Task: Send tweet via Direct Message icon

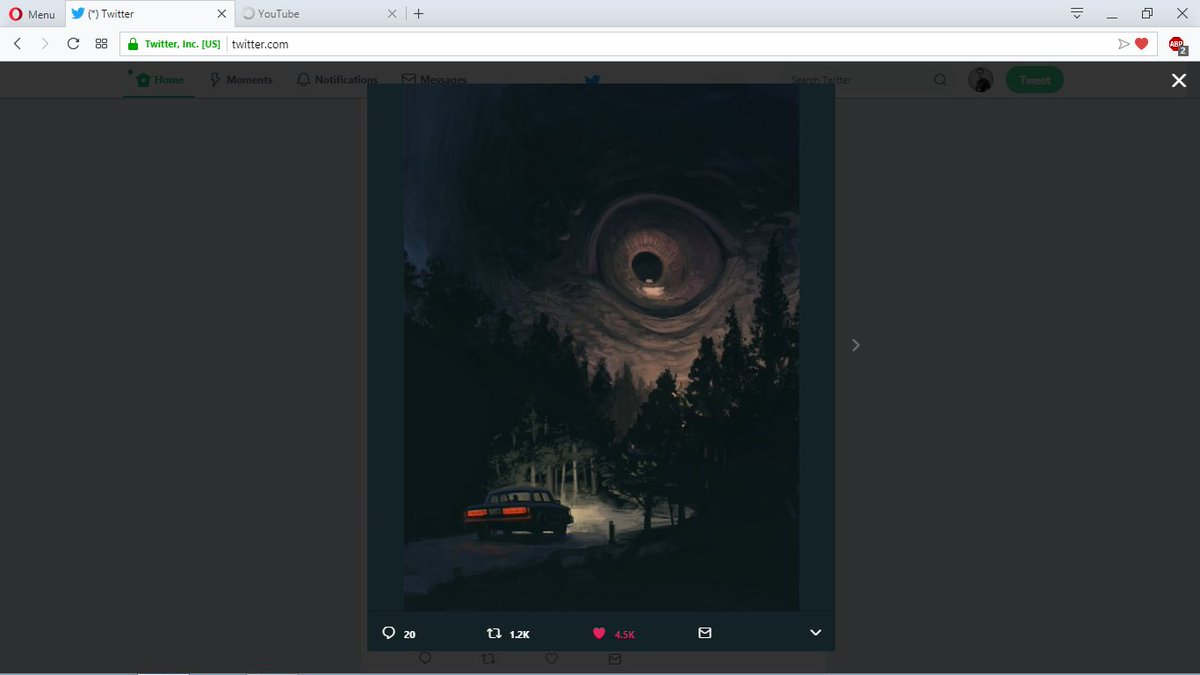Action: pos(705,633)
